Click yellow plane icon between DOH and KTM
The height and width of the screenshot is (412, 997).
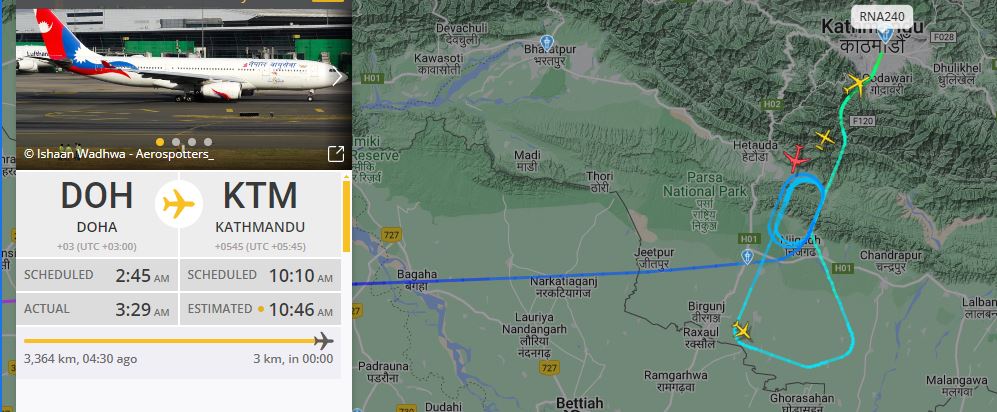coord(179,204)
